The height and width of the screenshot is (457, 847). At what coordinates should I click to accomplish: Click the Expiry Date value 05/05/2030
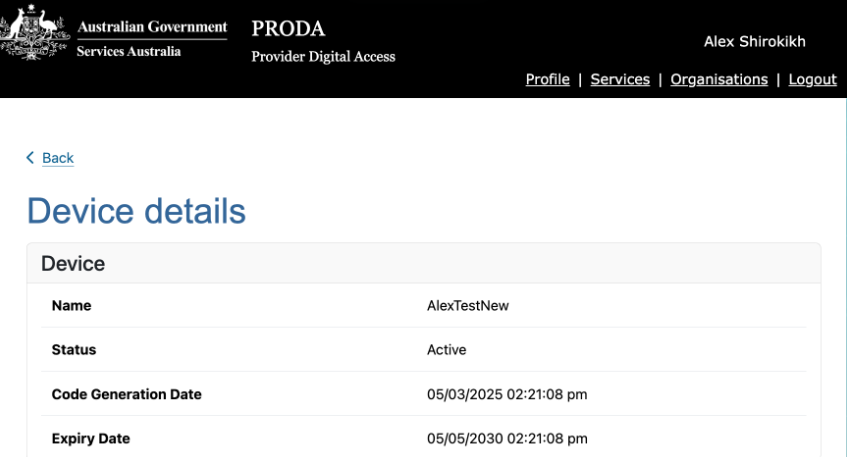point(507,439)
